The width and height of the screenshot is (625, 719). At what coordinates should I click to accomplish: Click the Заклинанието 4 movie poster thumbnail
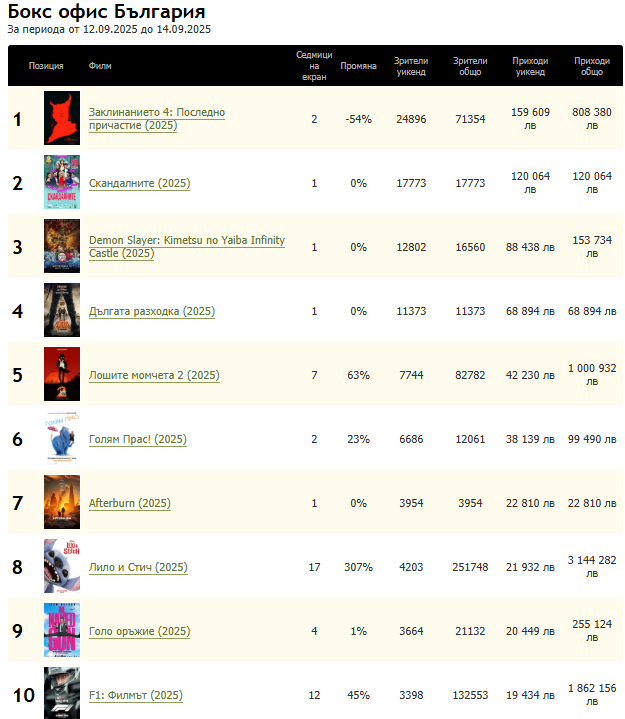[x=61, y=119]
